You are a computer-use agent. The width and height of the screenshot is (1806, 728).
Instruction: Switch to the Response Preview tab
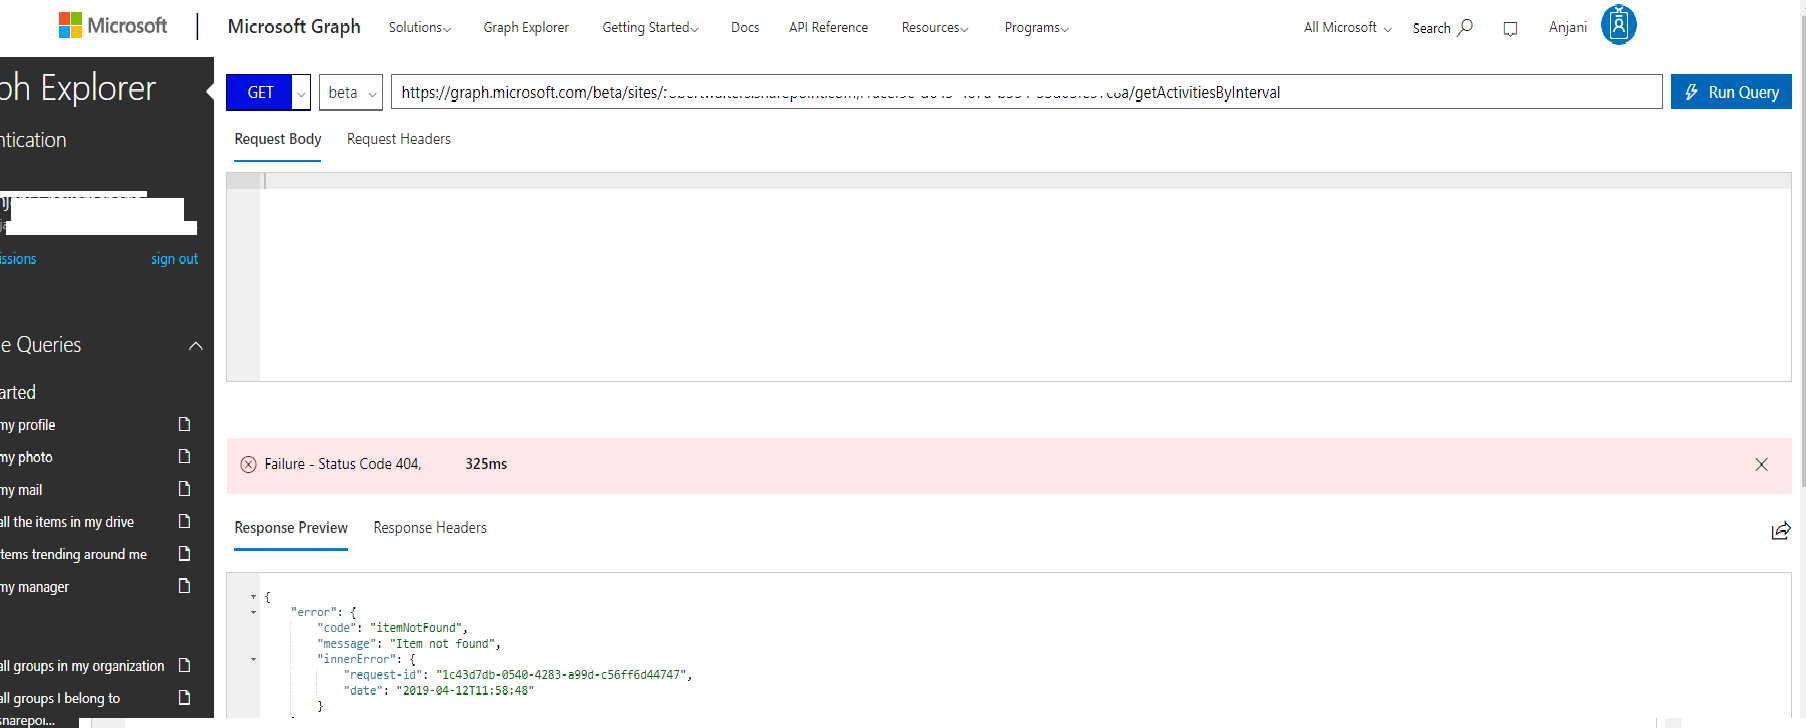291,528
